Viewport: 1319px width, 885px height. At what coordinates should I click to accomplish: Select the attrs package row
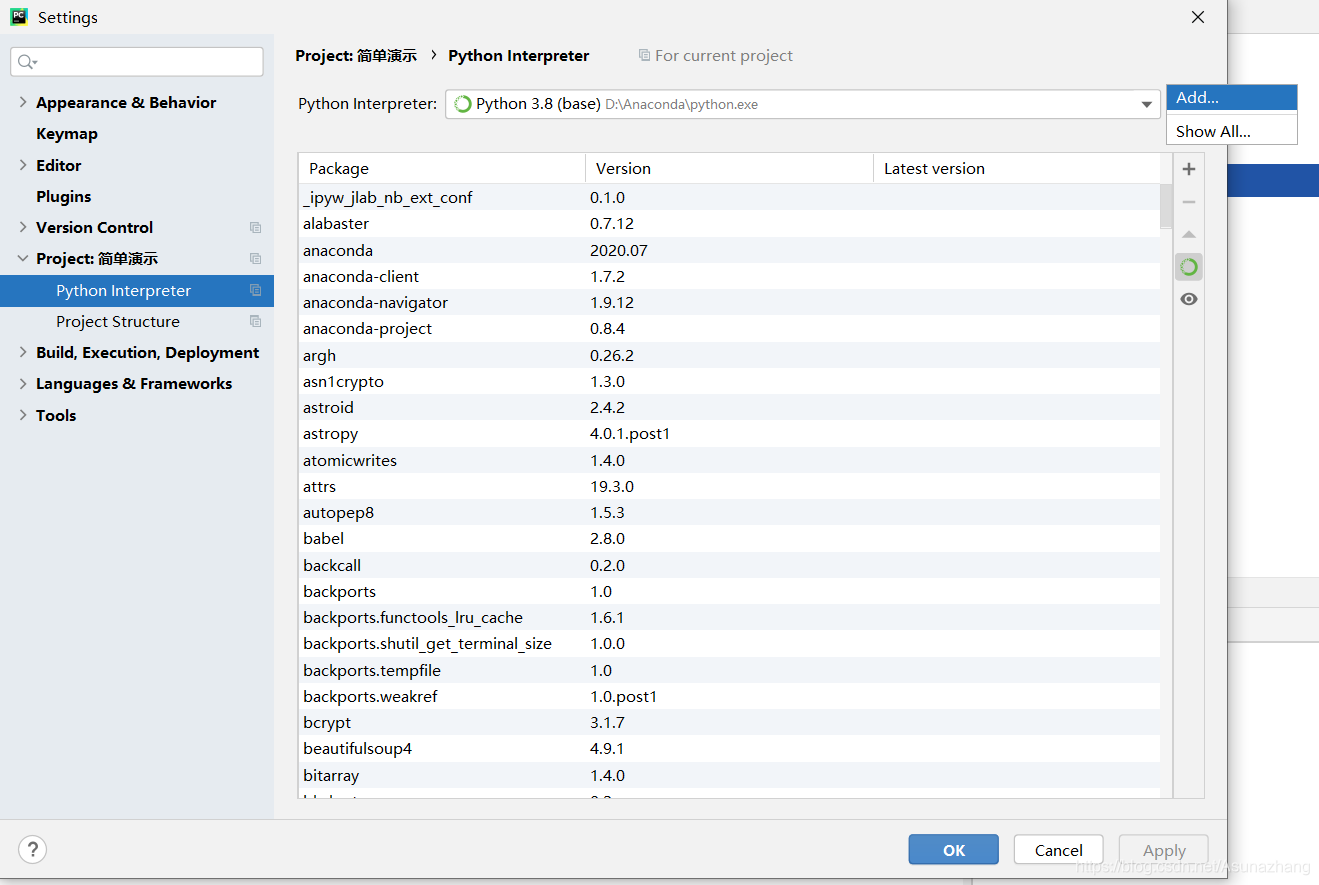[729, 486]
